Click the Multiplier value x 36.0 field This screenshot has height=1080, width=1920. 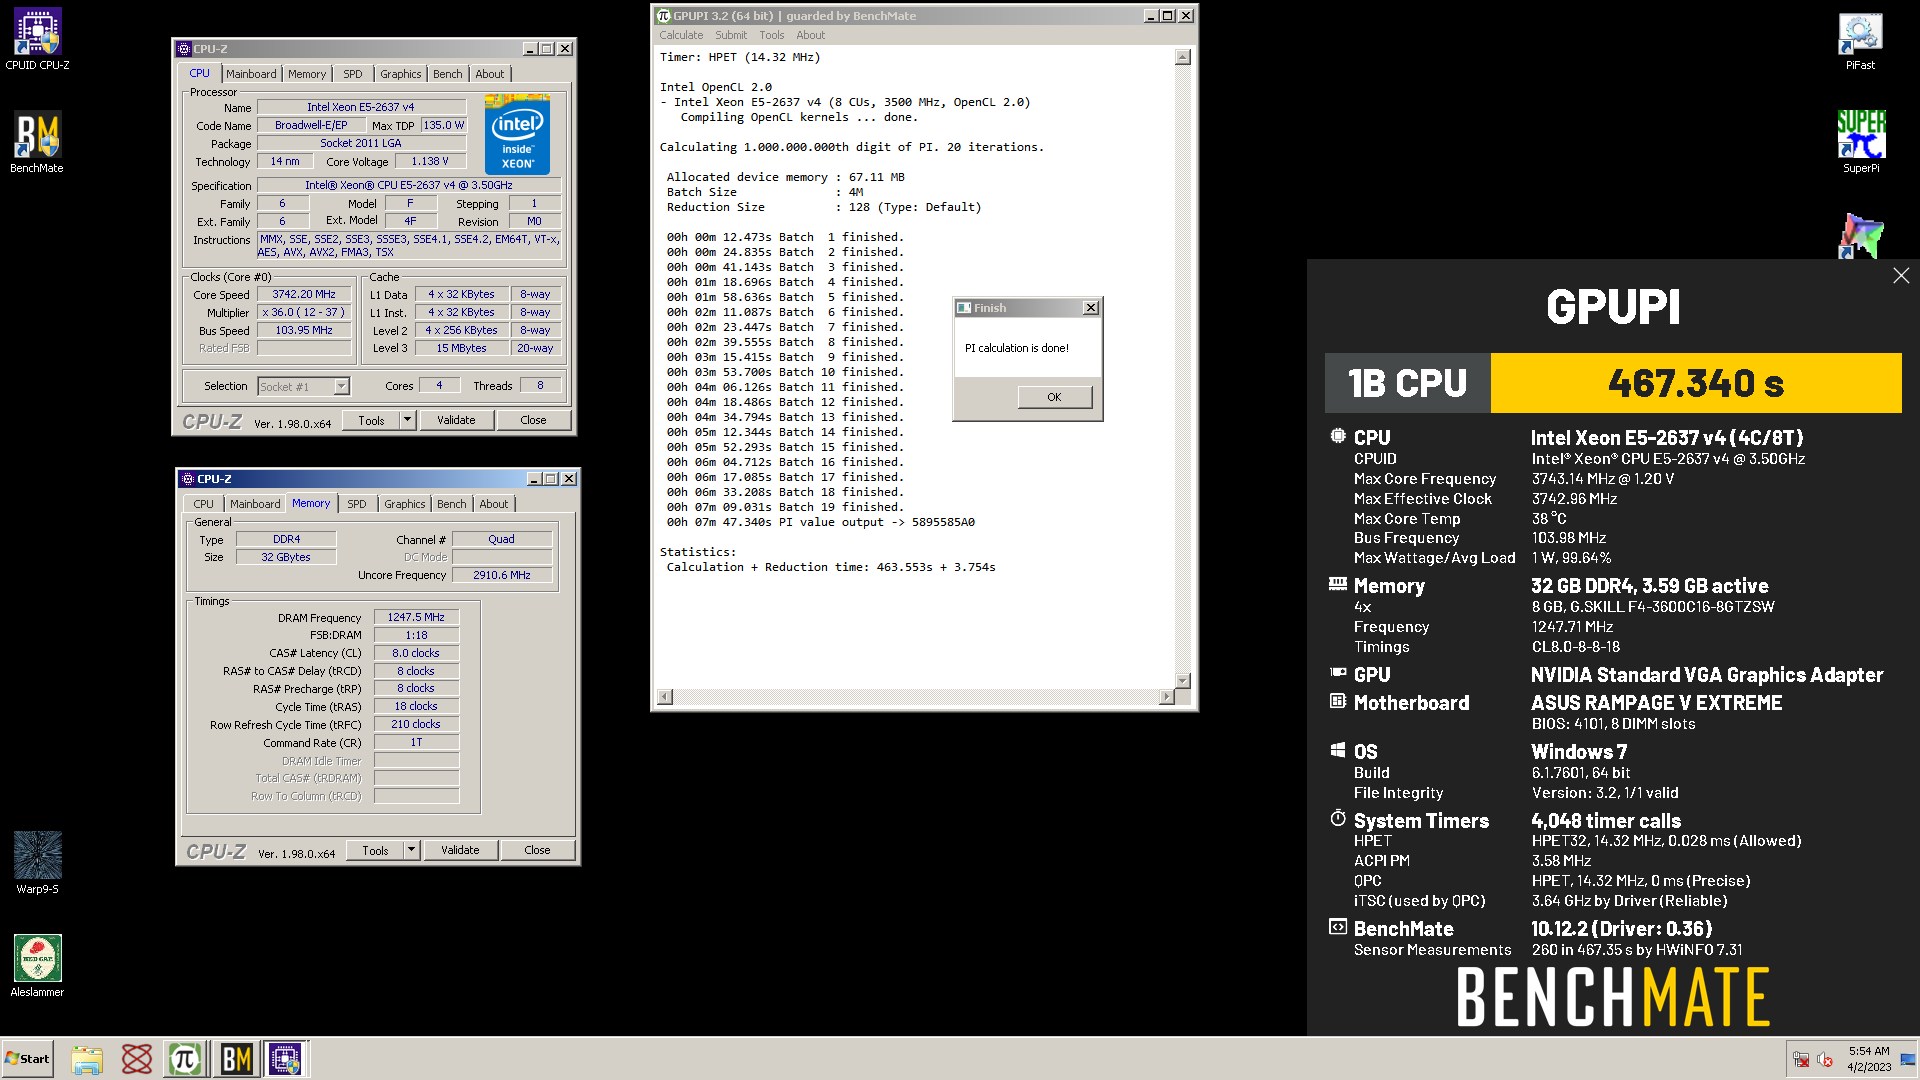tap(304, 313)
